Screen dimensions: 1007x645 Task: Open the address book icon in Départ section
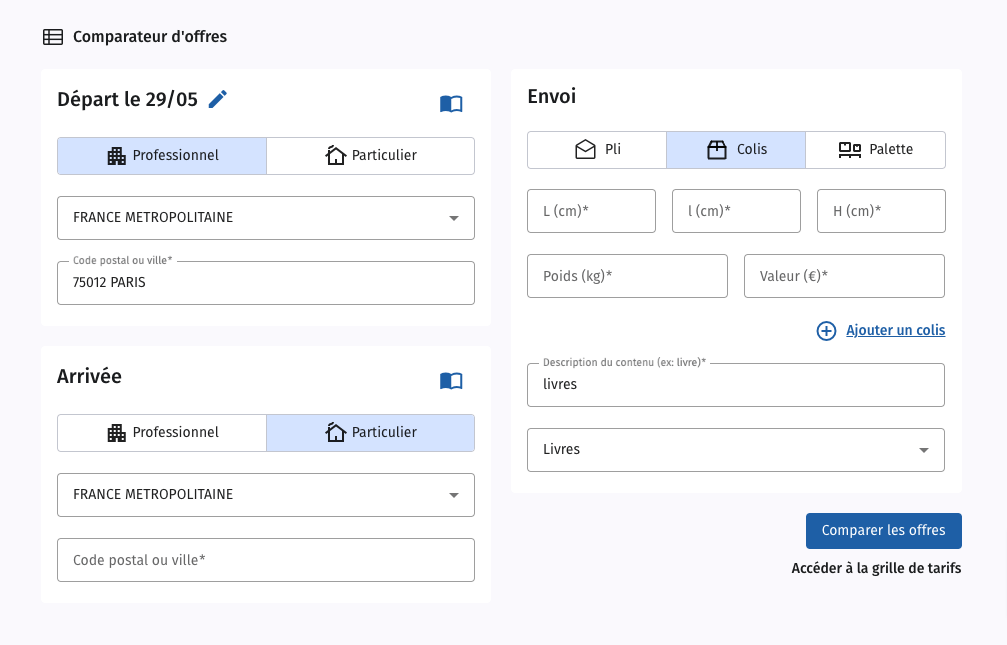(451, 103)
